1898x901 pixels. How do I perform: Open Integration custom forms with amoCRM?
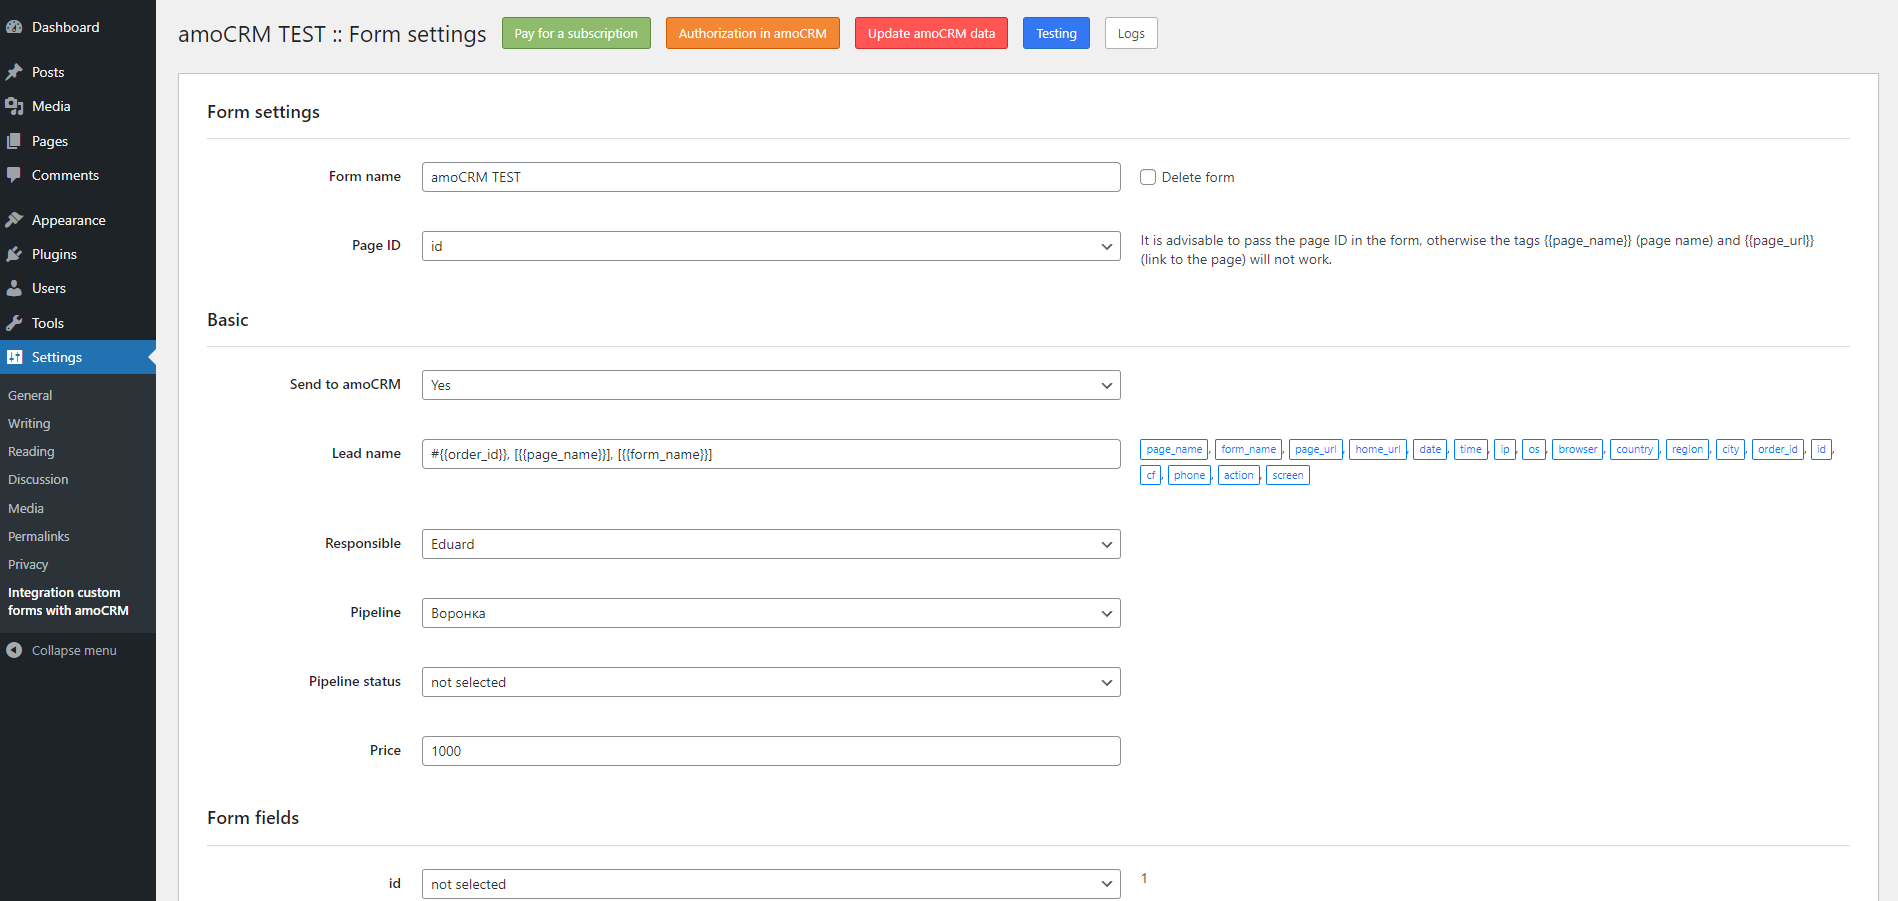[x=68, y=601]
